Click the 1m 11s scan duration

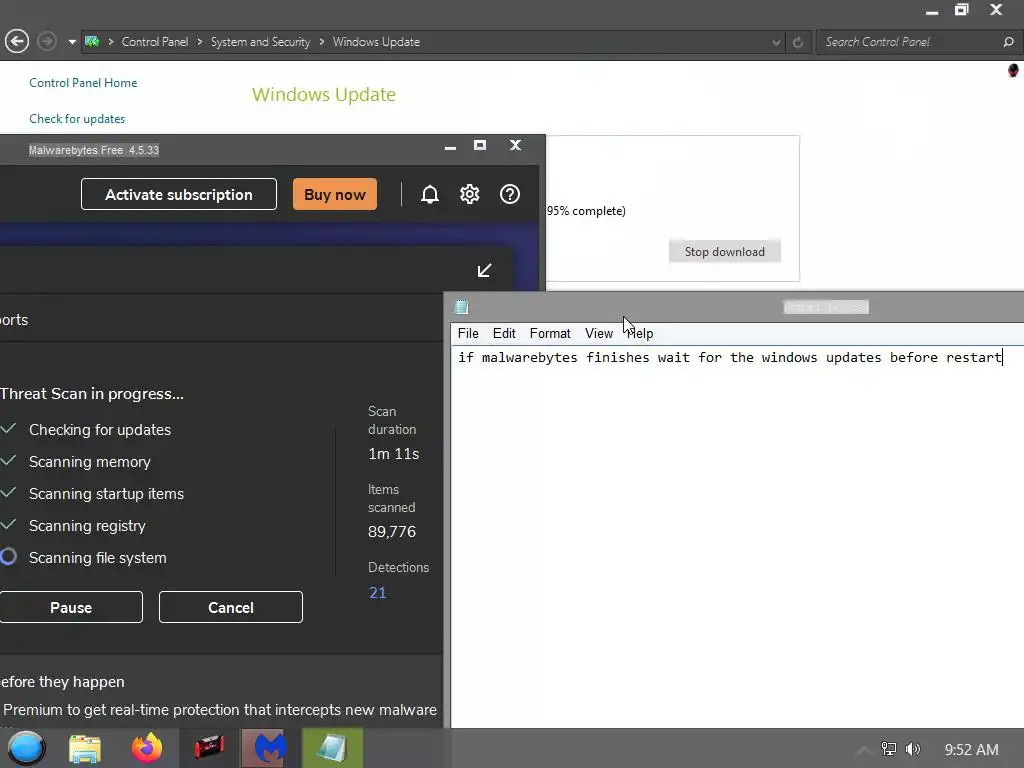(x=394, y=454)
